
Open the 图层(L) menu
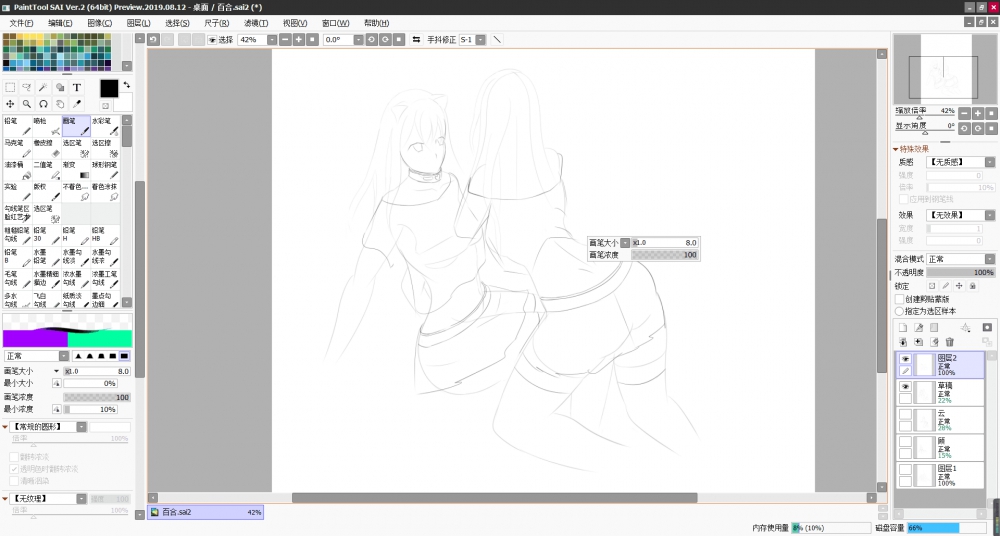tap(138, 23)
